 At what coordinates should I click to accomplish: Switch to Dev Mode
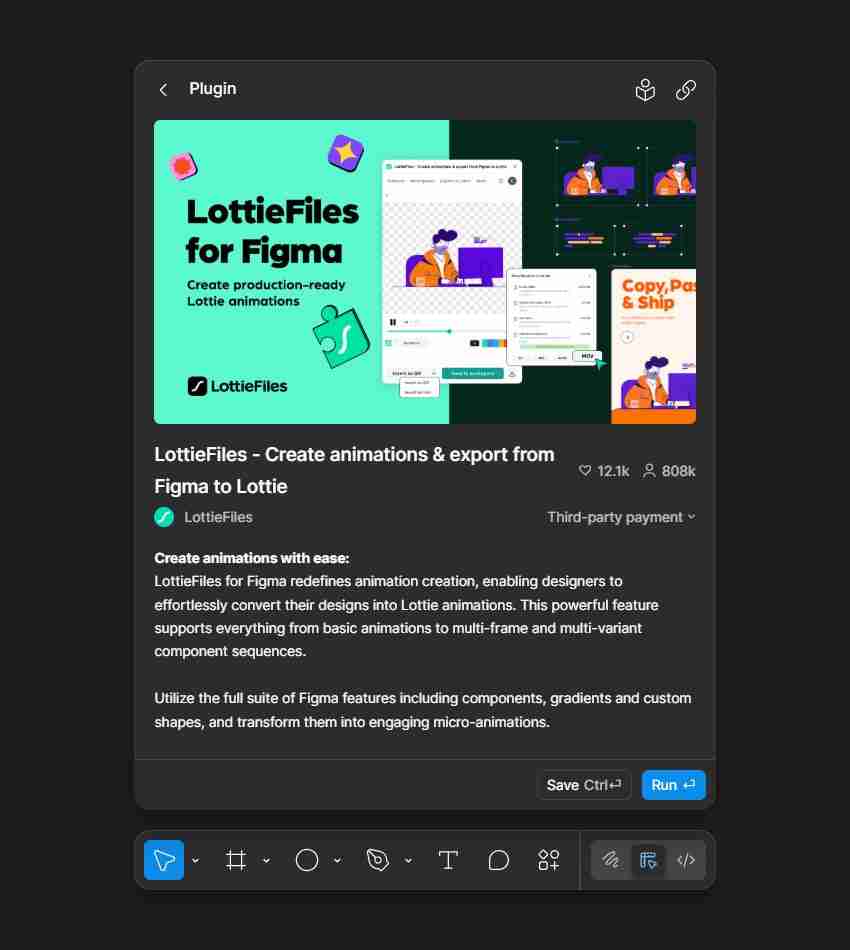[x=686, y=860]
